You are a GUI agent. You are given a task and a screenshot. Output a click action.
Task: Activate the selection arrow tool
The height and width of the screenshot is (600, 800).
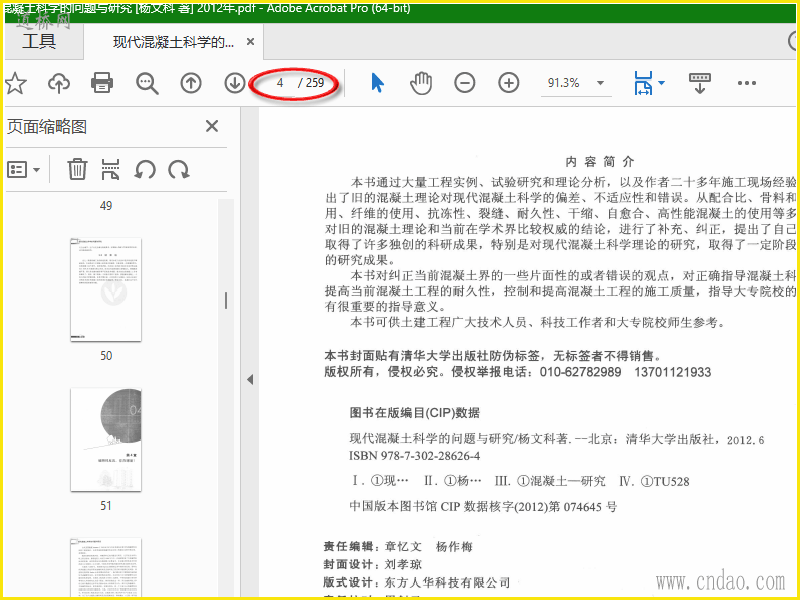click(x=378, y=83)
